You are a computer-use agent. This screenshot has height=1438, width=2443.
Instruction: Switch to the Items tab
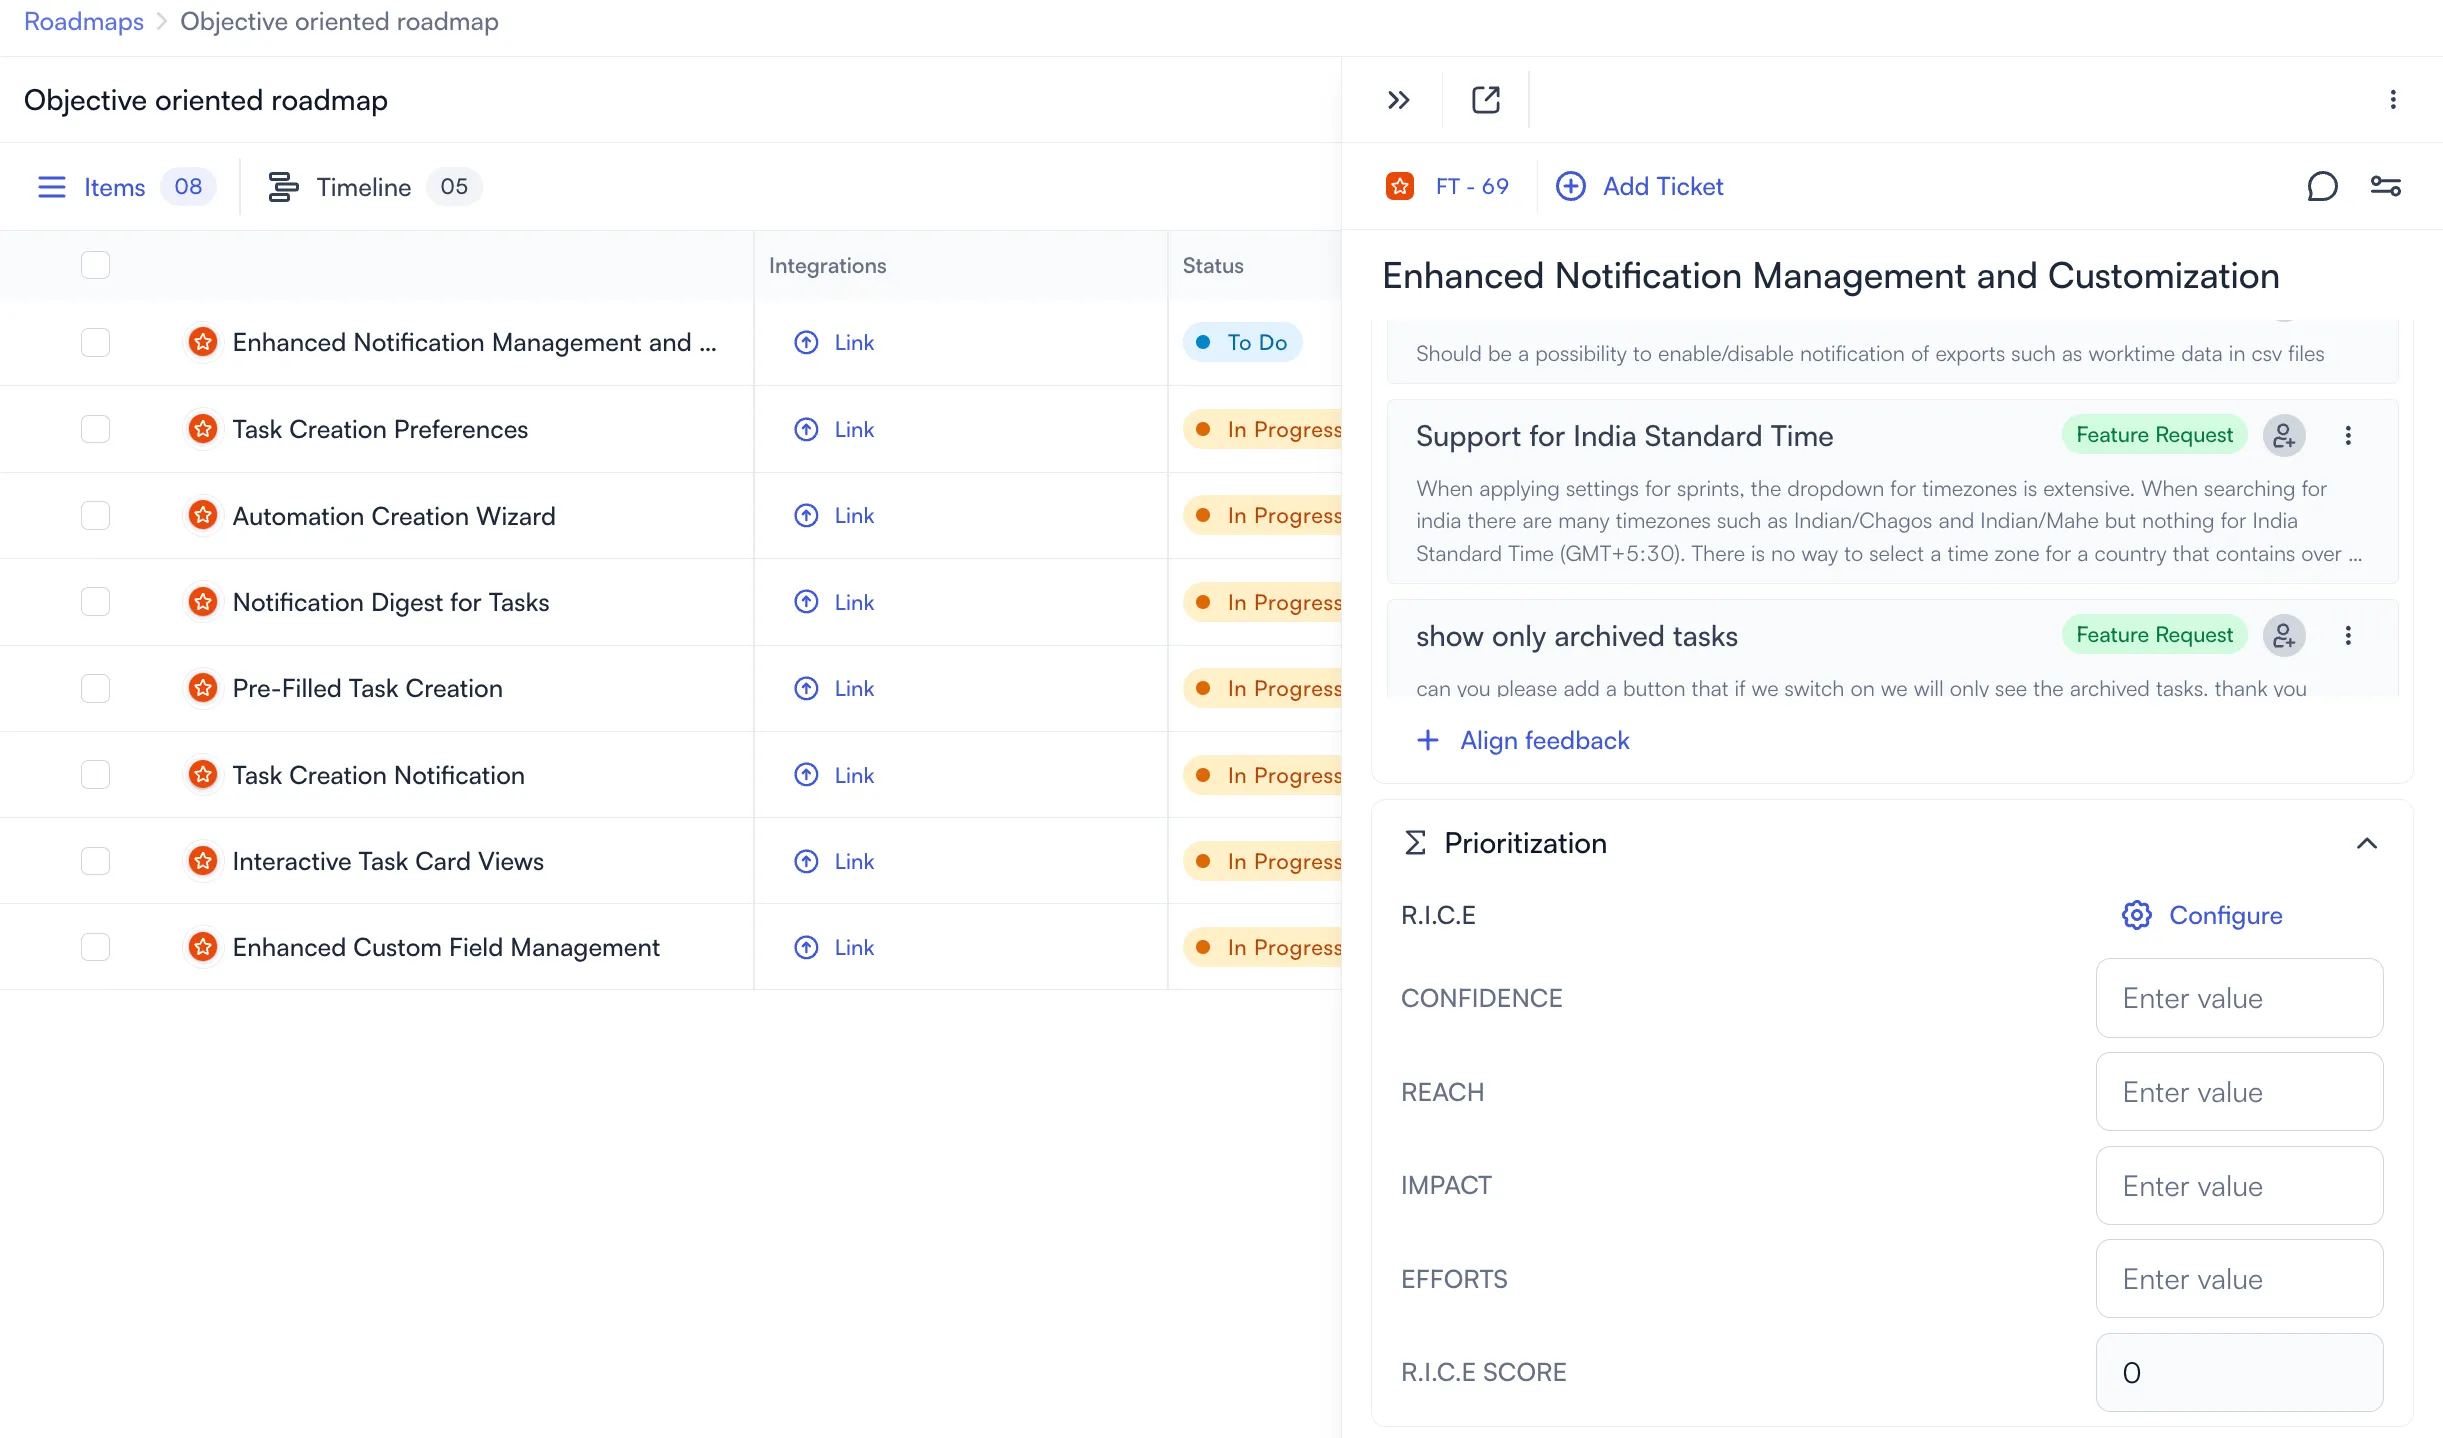[x=126, y=187]
